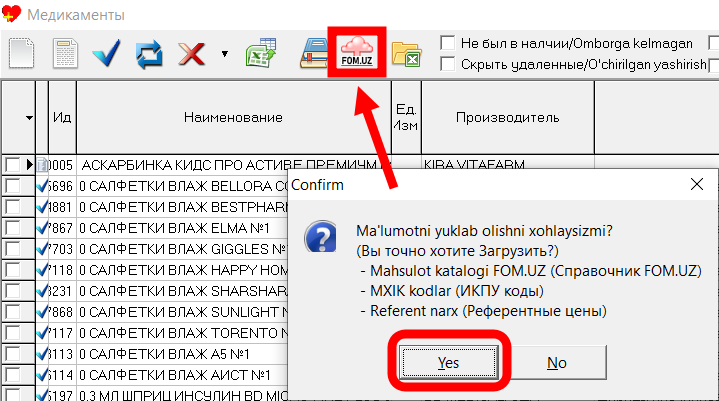719x401 pixels.
Task: Decline download with the No button
Action: (557, 363)
